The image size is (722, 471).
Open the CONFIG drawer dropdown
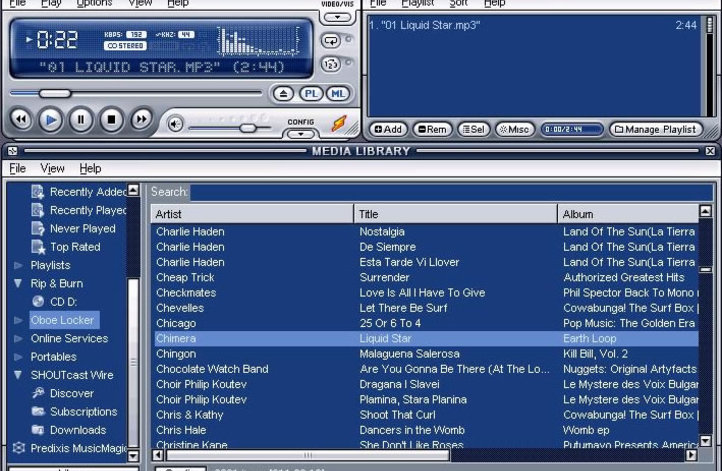click(x=300, y=133)
